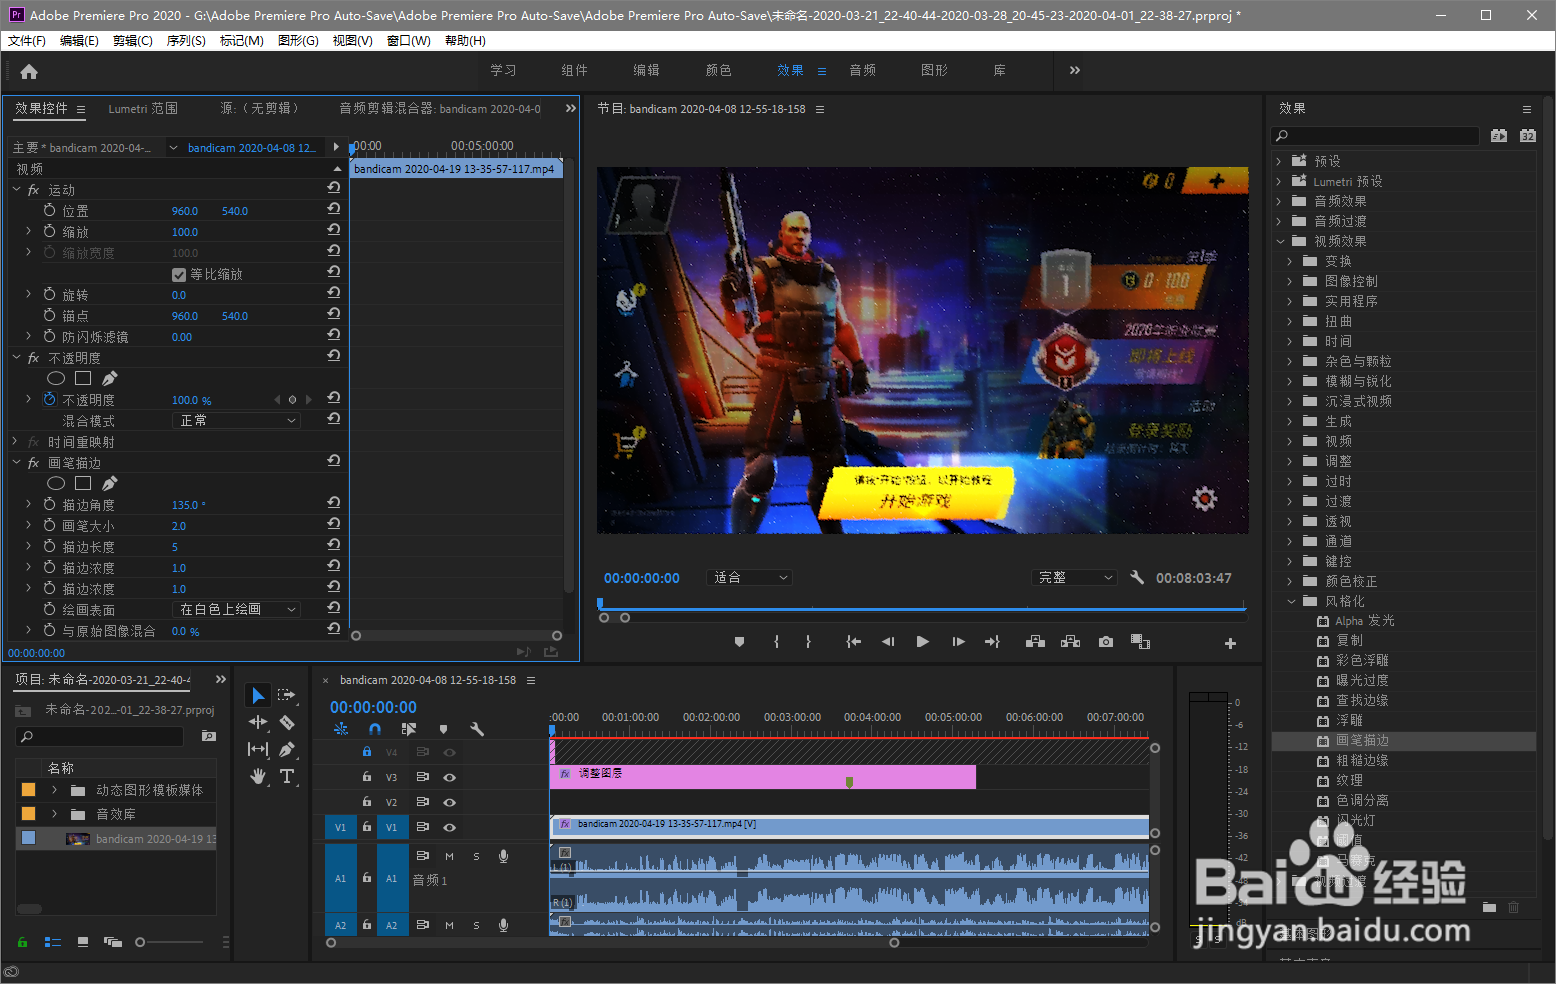Toggle linked selection in timeline
The image size is (1556, 984).
pos(408,729)
